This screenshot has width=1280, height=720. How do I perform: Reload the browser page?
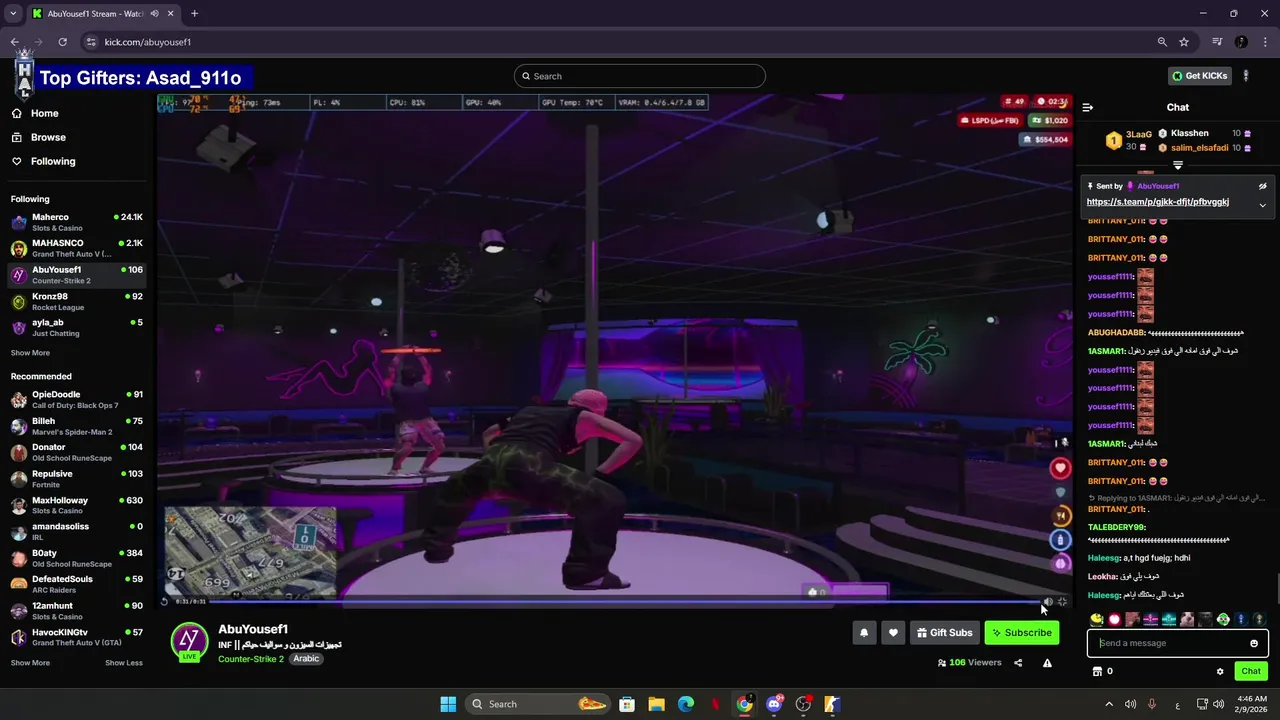[62, 42]
